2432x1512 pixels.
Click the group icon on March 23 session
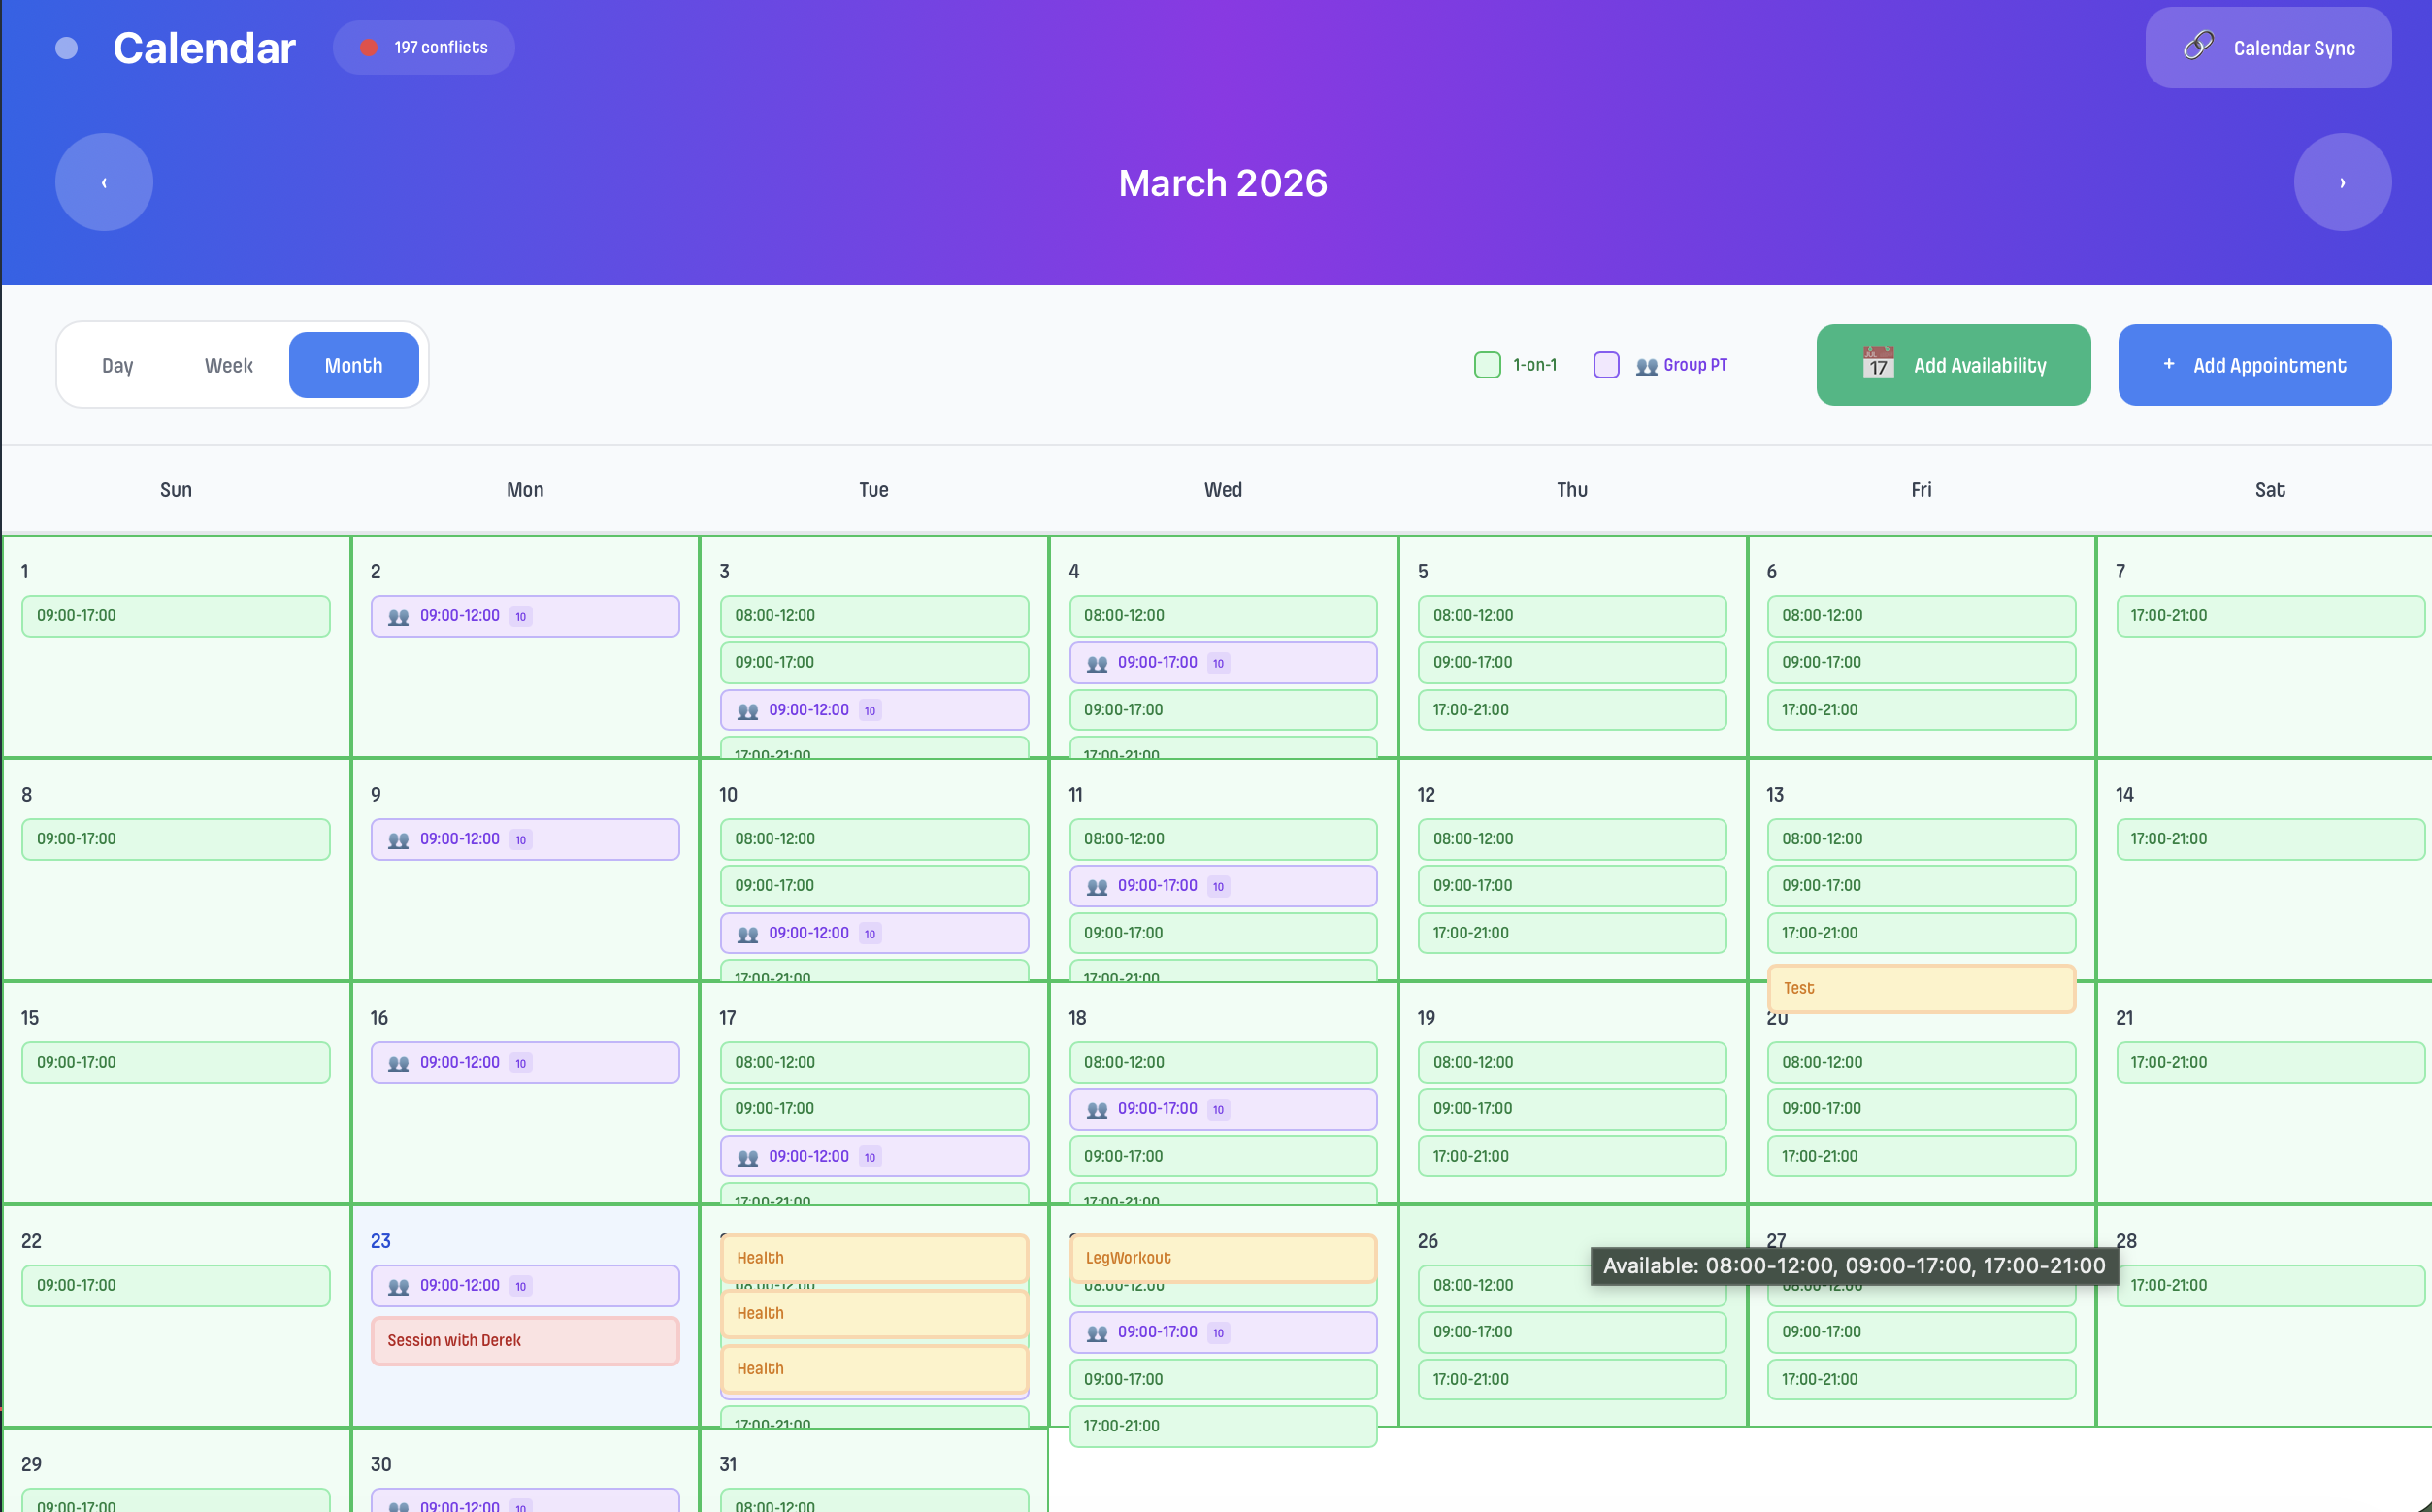(x=399, y=1285)
